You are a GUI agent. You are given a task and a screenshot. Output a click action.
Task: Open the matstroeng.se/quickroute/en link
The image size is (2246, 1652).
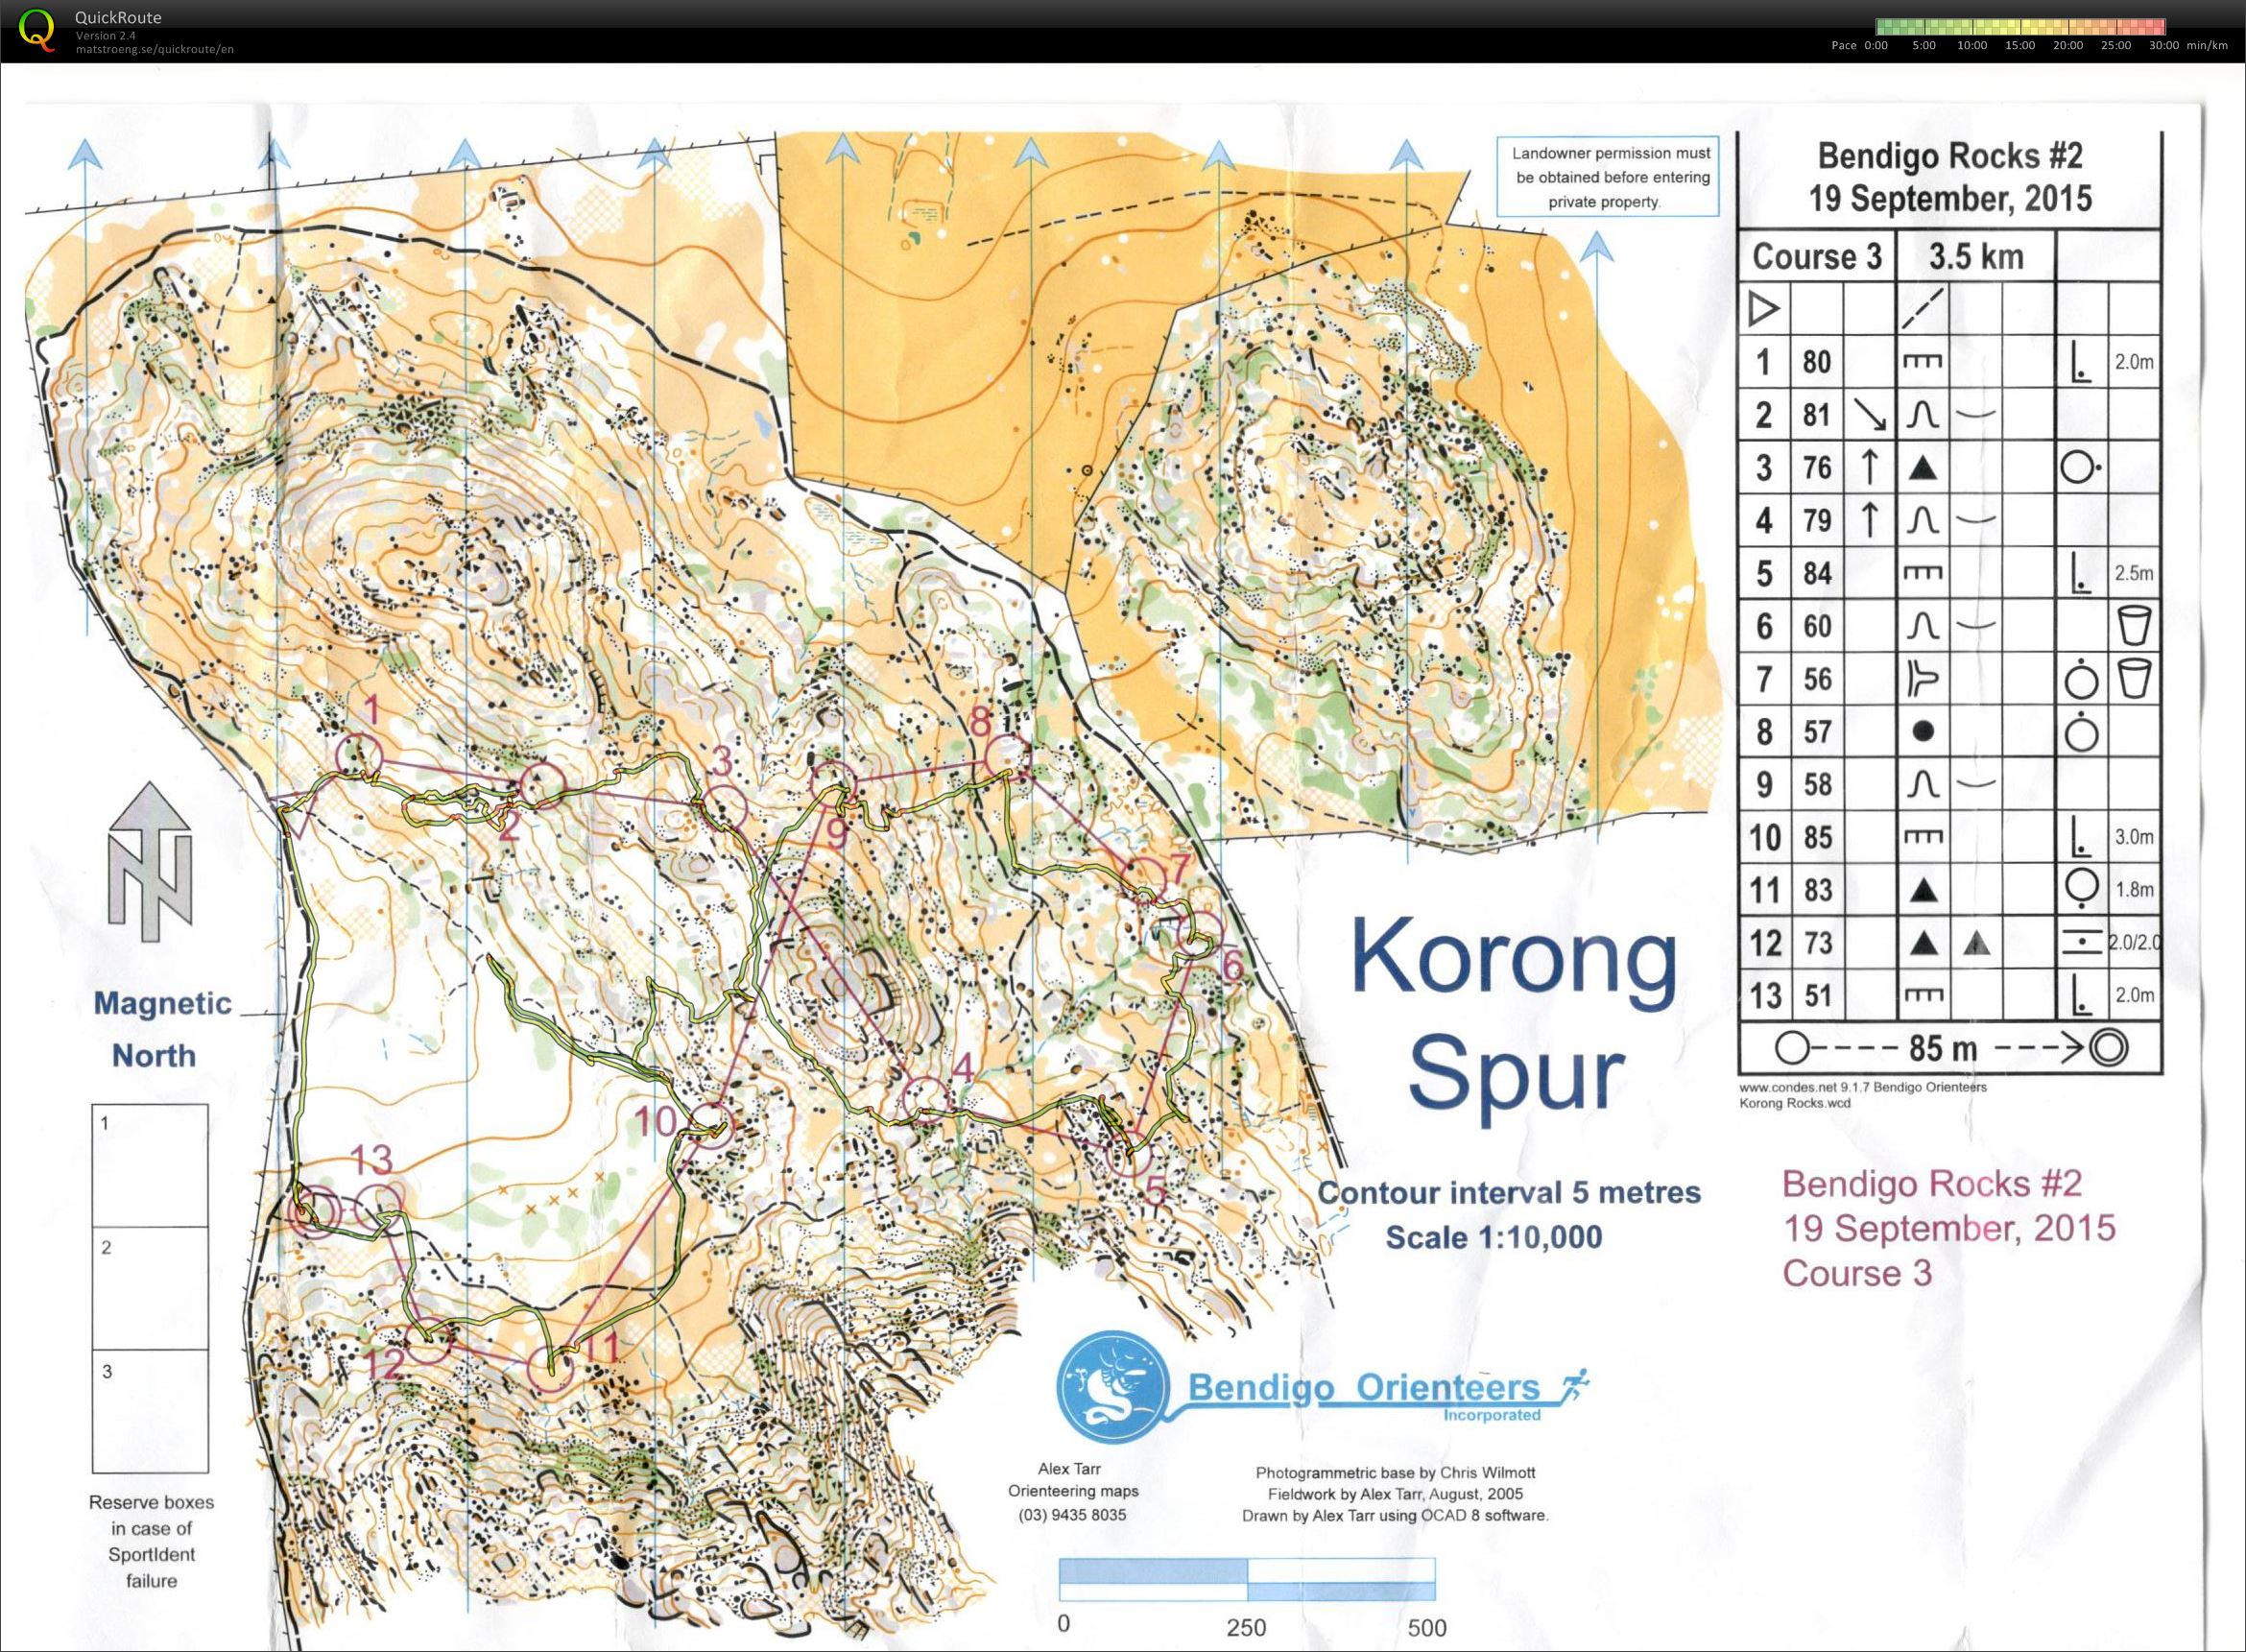[154, 49]
